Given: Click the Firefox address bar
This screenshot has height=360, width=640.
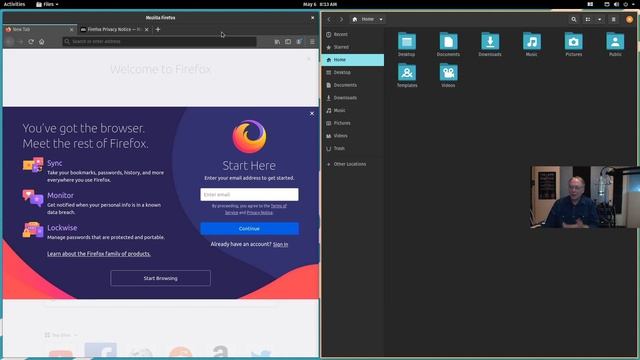Looking at the screenshot, I should coord(159,41).
